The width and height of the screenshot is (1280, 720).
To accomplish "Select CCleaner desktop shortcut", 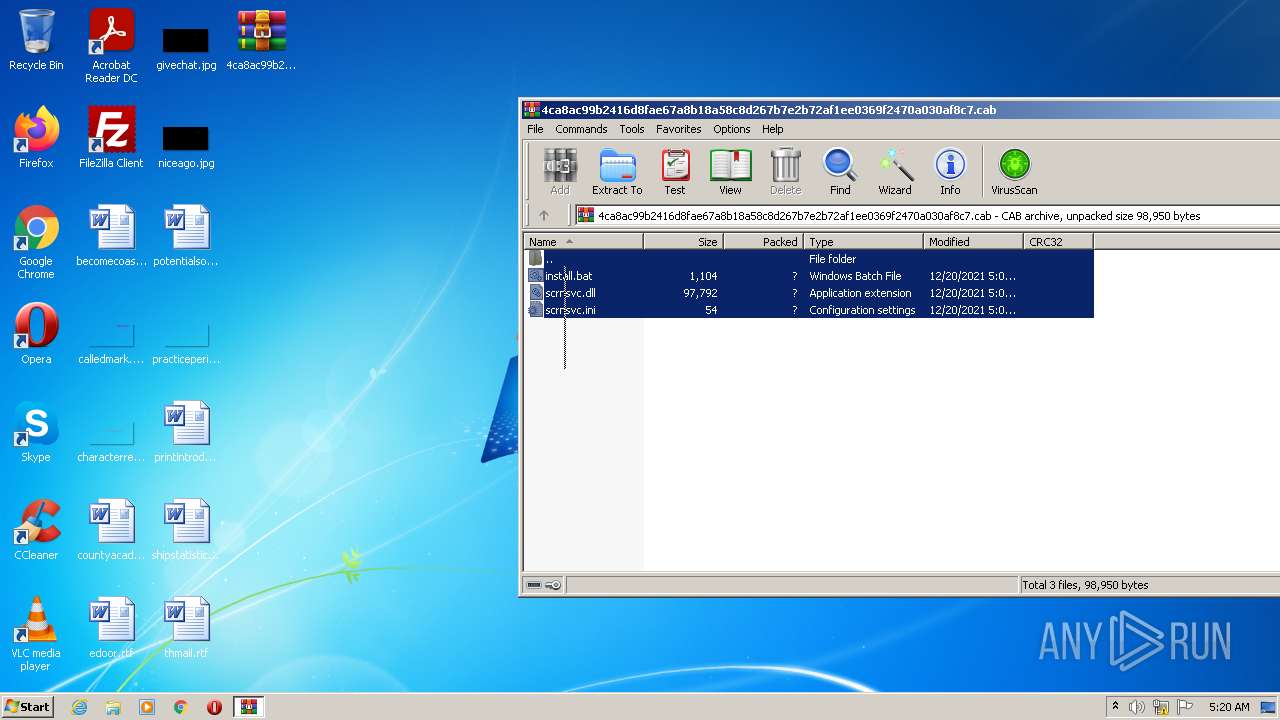I will (x=36, y=530).
